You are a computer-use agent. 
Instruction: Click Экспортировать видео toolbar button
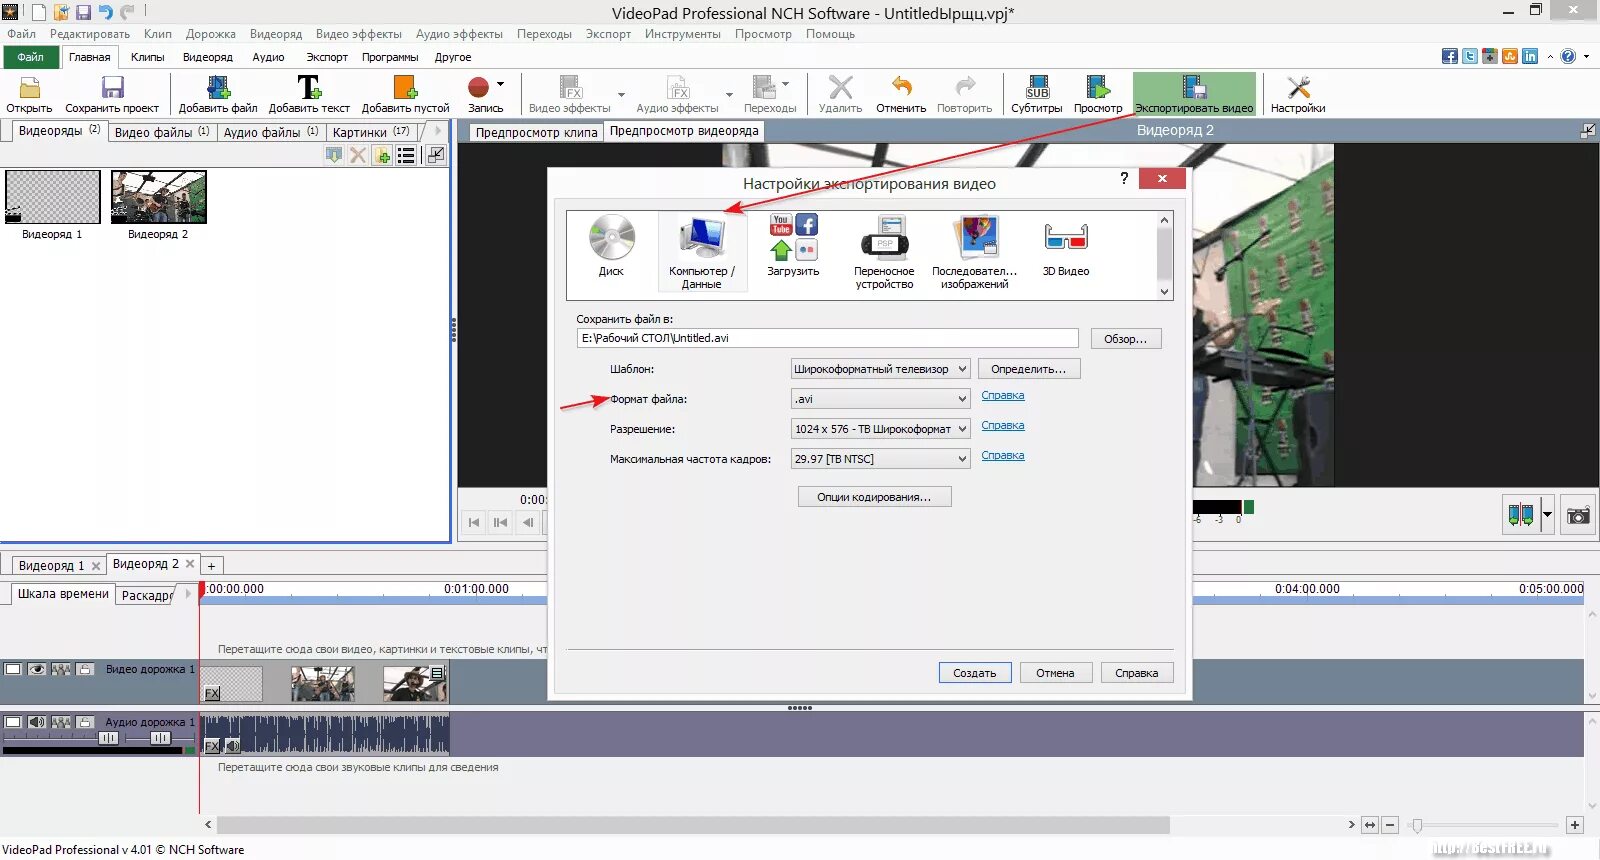(1194, 94)
